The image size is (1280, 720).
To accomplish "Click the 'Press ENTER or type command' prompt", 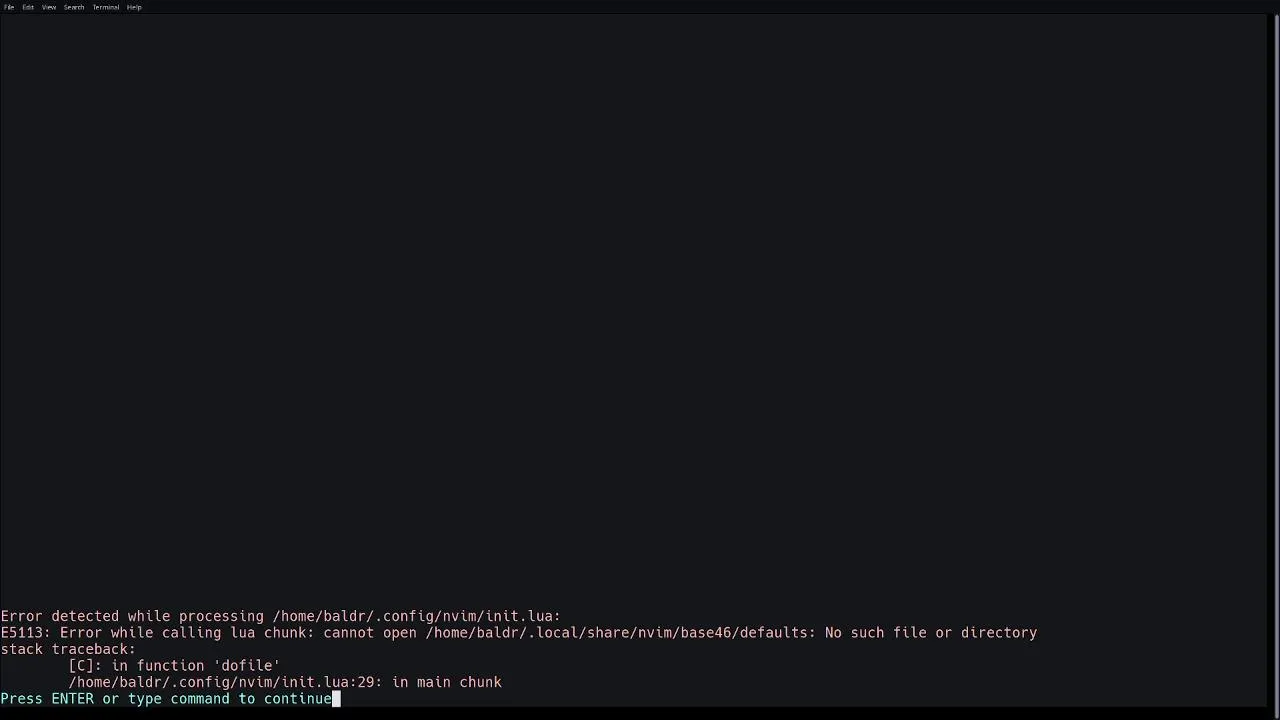I will [x=166, y=699].
